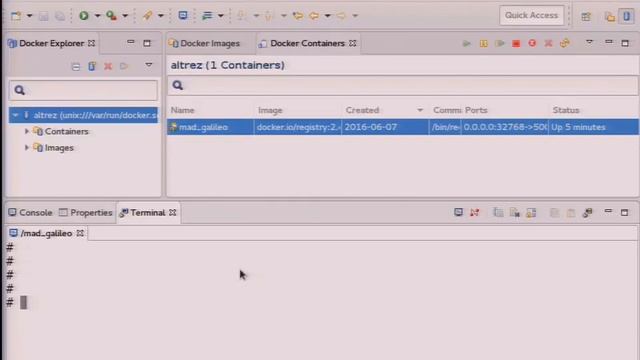Click the Back navigation arrow icon
This screenshot has width=640, height=360.
pos(314,16)
